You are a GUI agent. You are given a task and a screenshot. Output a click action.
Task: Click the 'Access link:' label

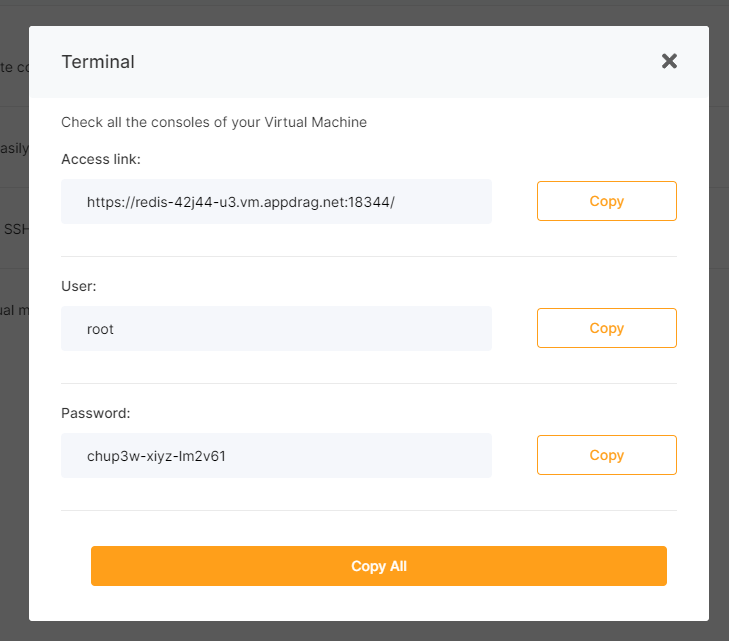click(101, 159)
